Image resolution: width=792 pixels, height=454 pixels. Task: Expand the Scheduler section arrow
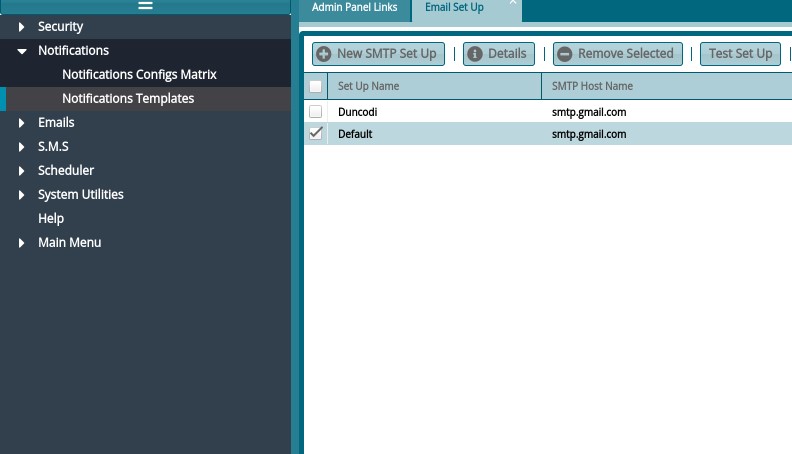tap(22, 171)
